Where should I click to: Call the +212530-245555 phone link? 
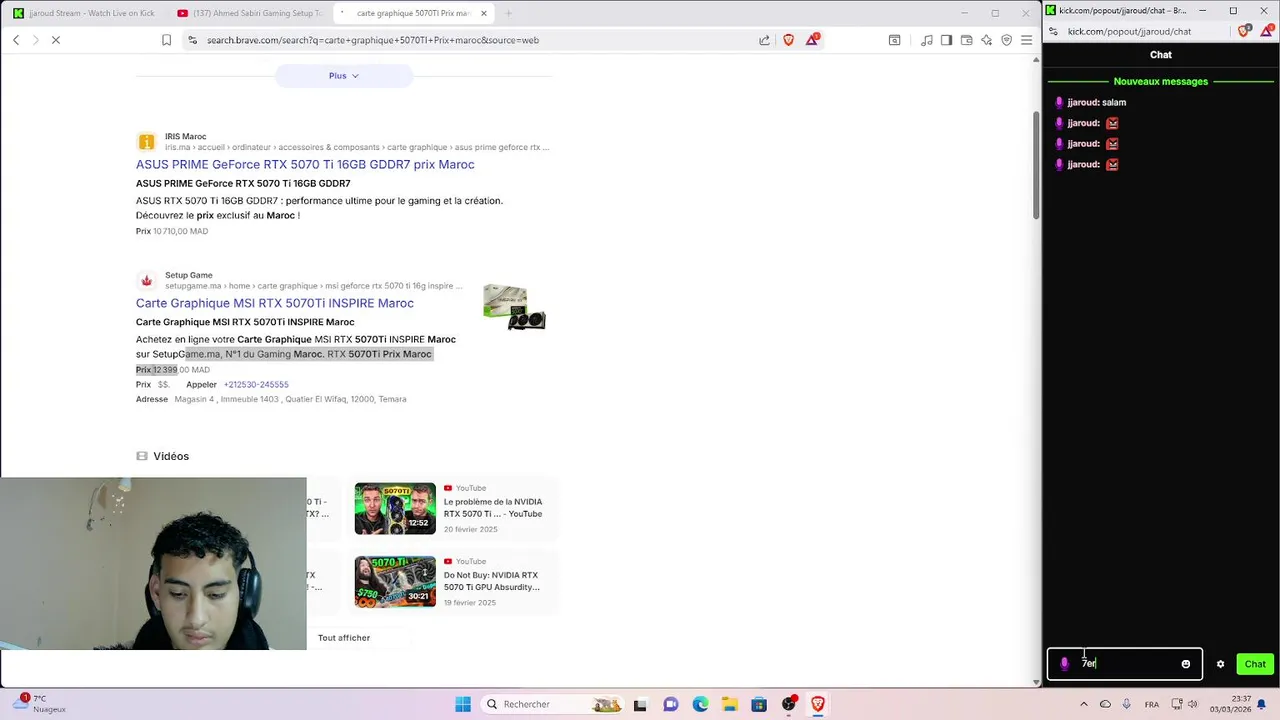(256, 384)
